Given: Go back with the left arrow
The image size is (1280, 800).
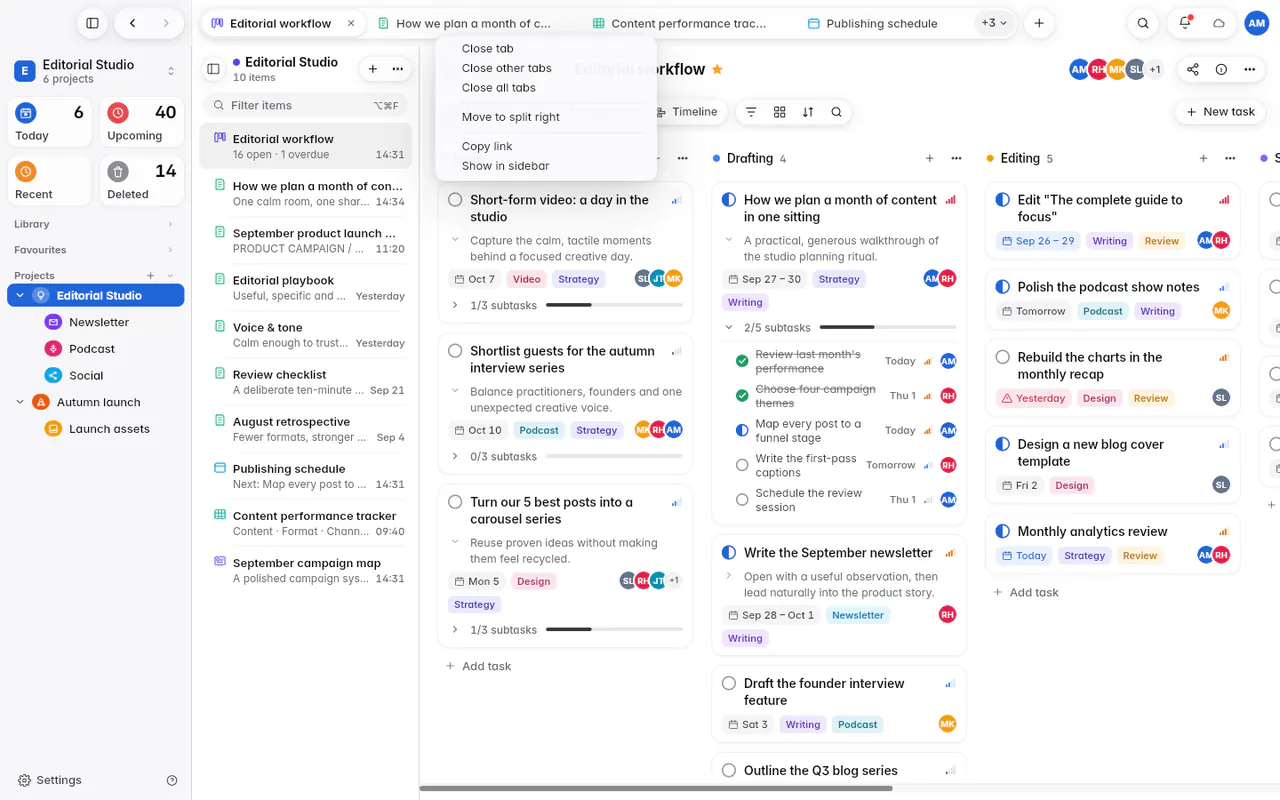Looking at the screenshot, I should (x=133, y=23).
